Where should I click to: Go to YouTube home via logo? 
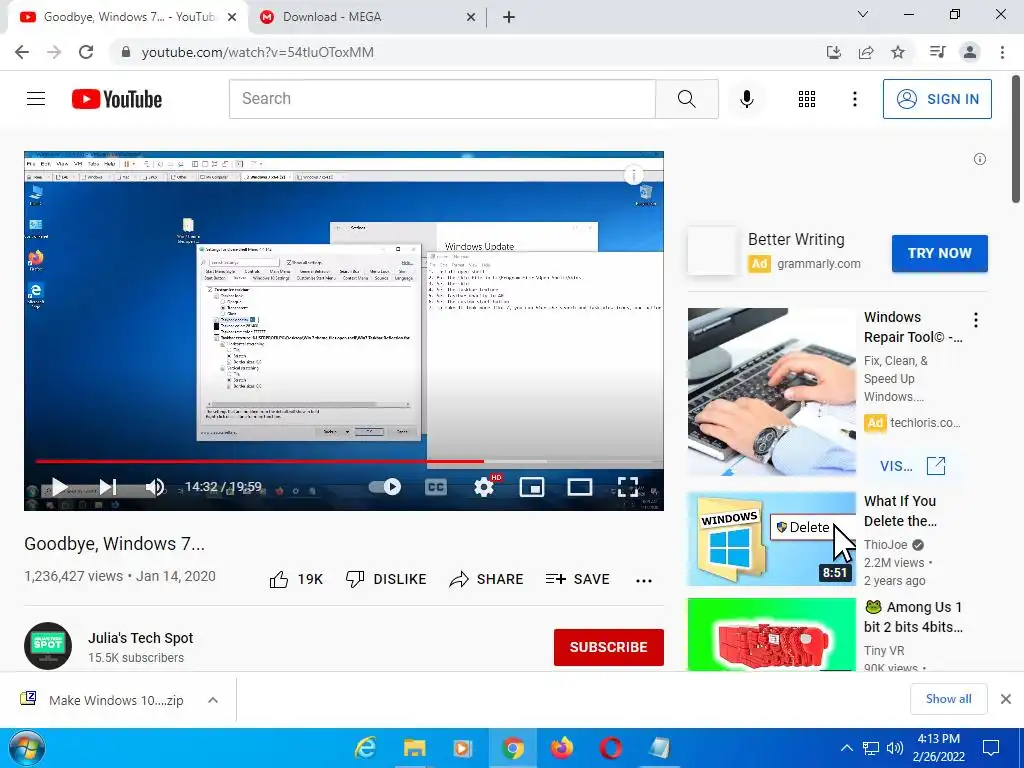click(117, 99)
